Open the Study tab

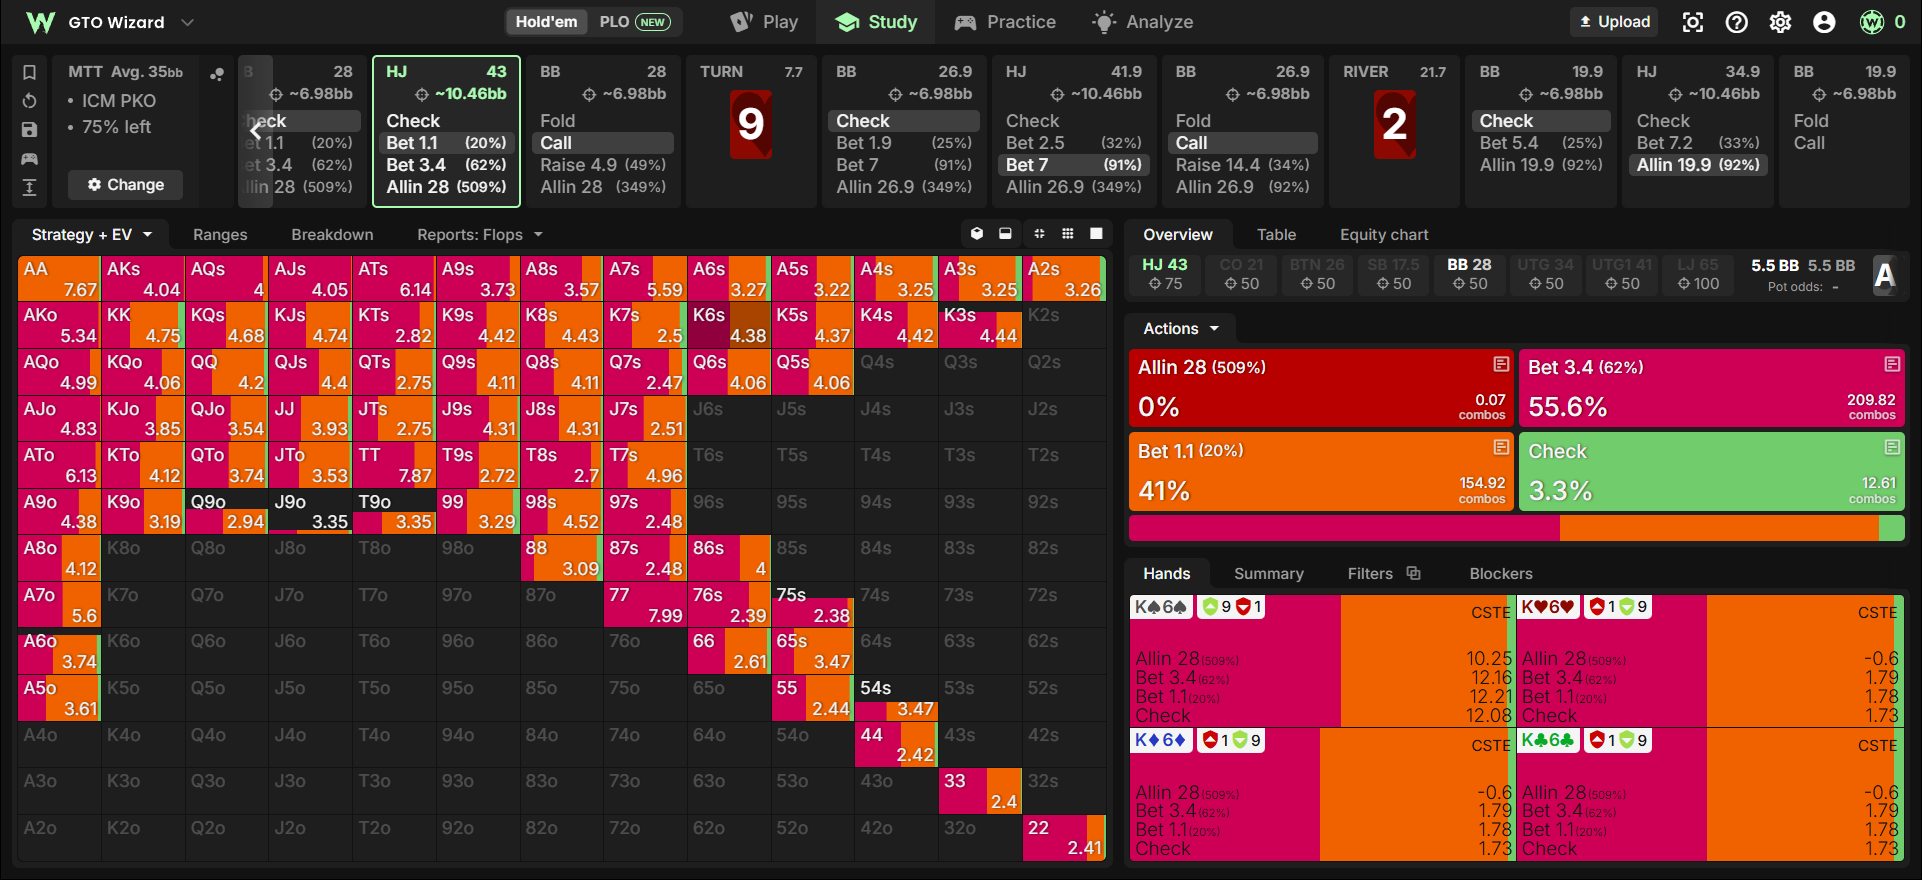876,22
